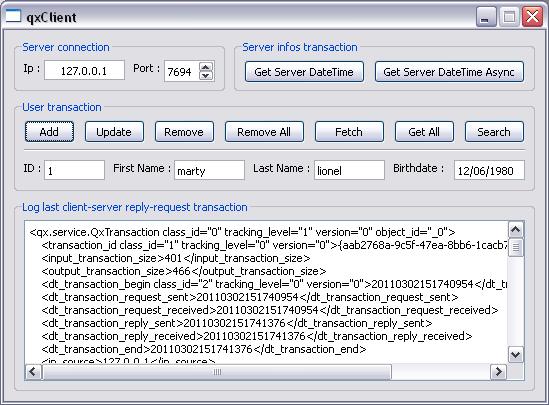
Task: Click the log's horizontal scrollbar thumb
Action: 216,371
